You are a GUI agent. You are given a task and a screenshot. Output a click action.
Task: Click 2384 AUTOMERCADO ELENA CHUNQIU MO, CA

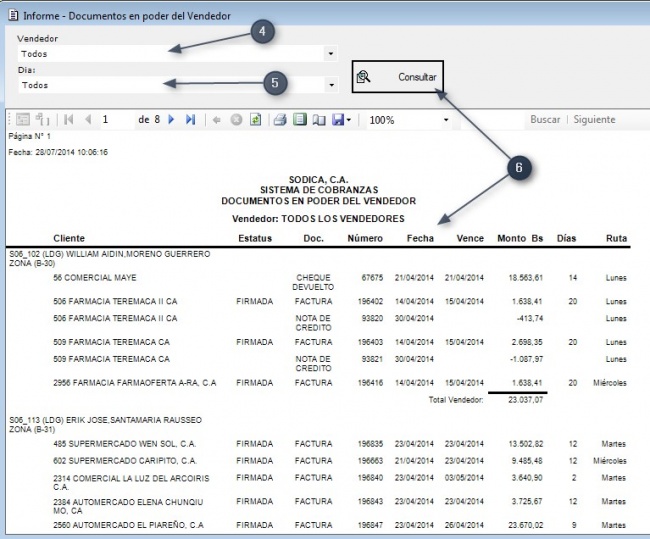[128, 506]
